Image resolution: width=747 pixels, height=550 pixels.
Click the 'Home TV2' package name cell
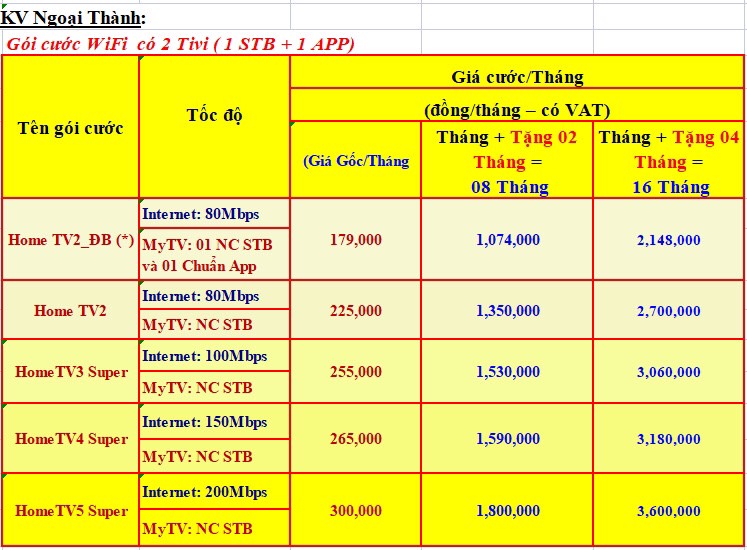(71, 310)
